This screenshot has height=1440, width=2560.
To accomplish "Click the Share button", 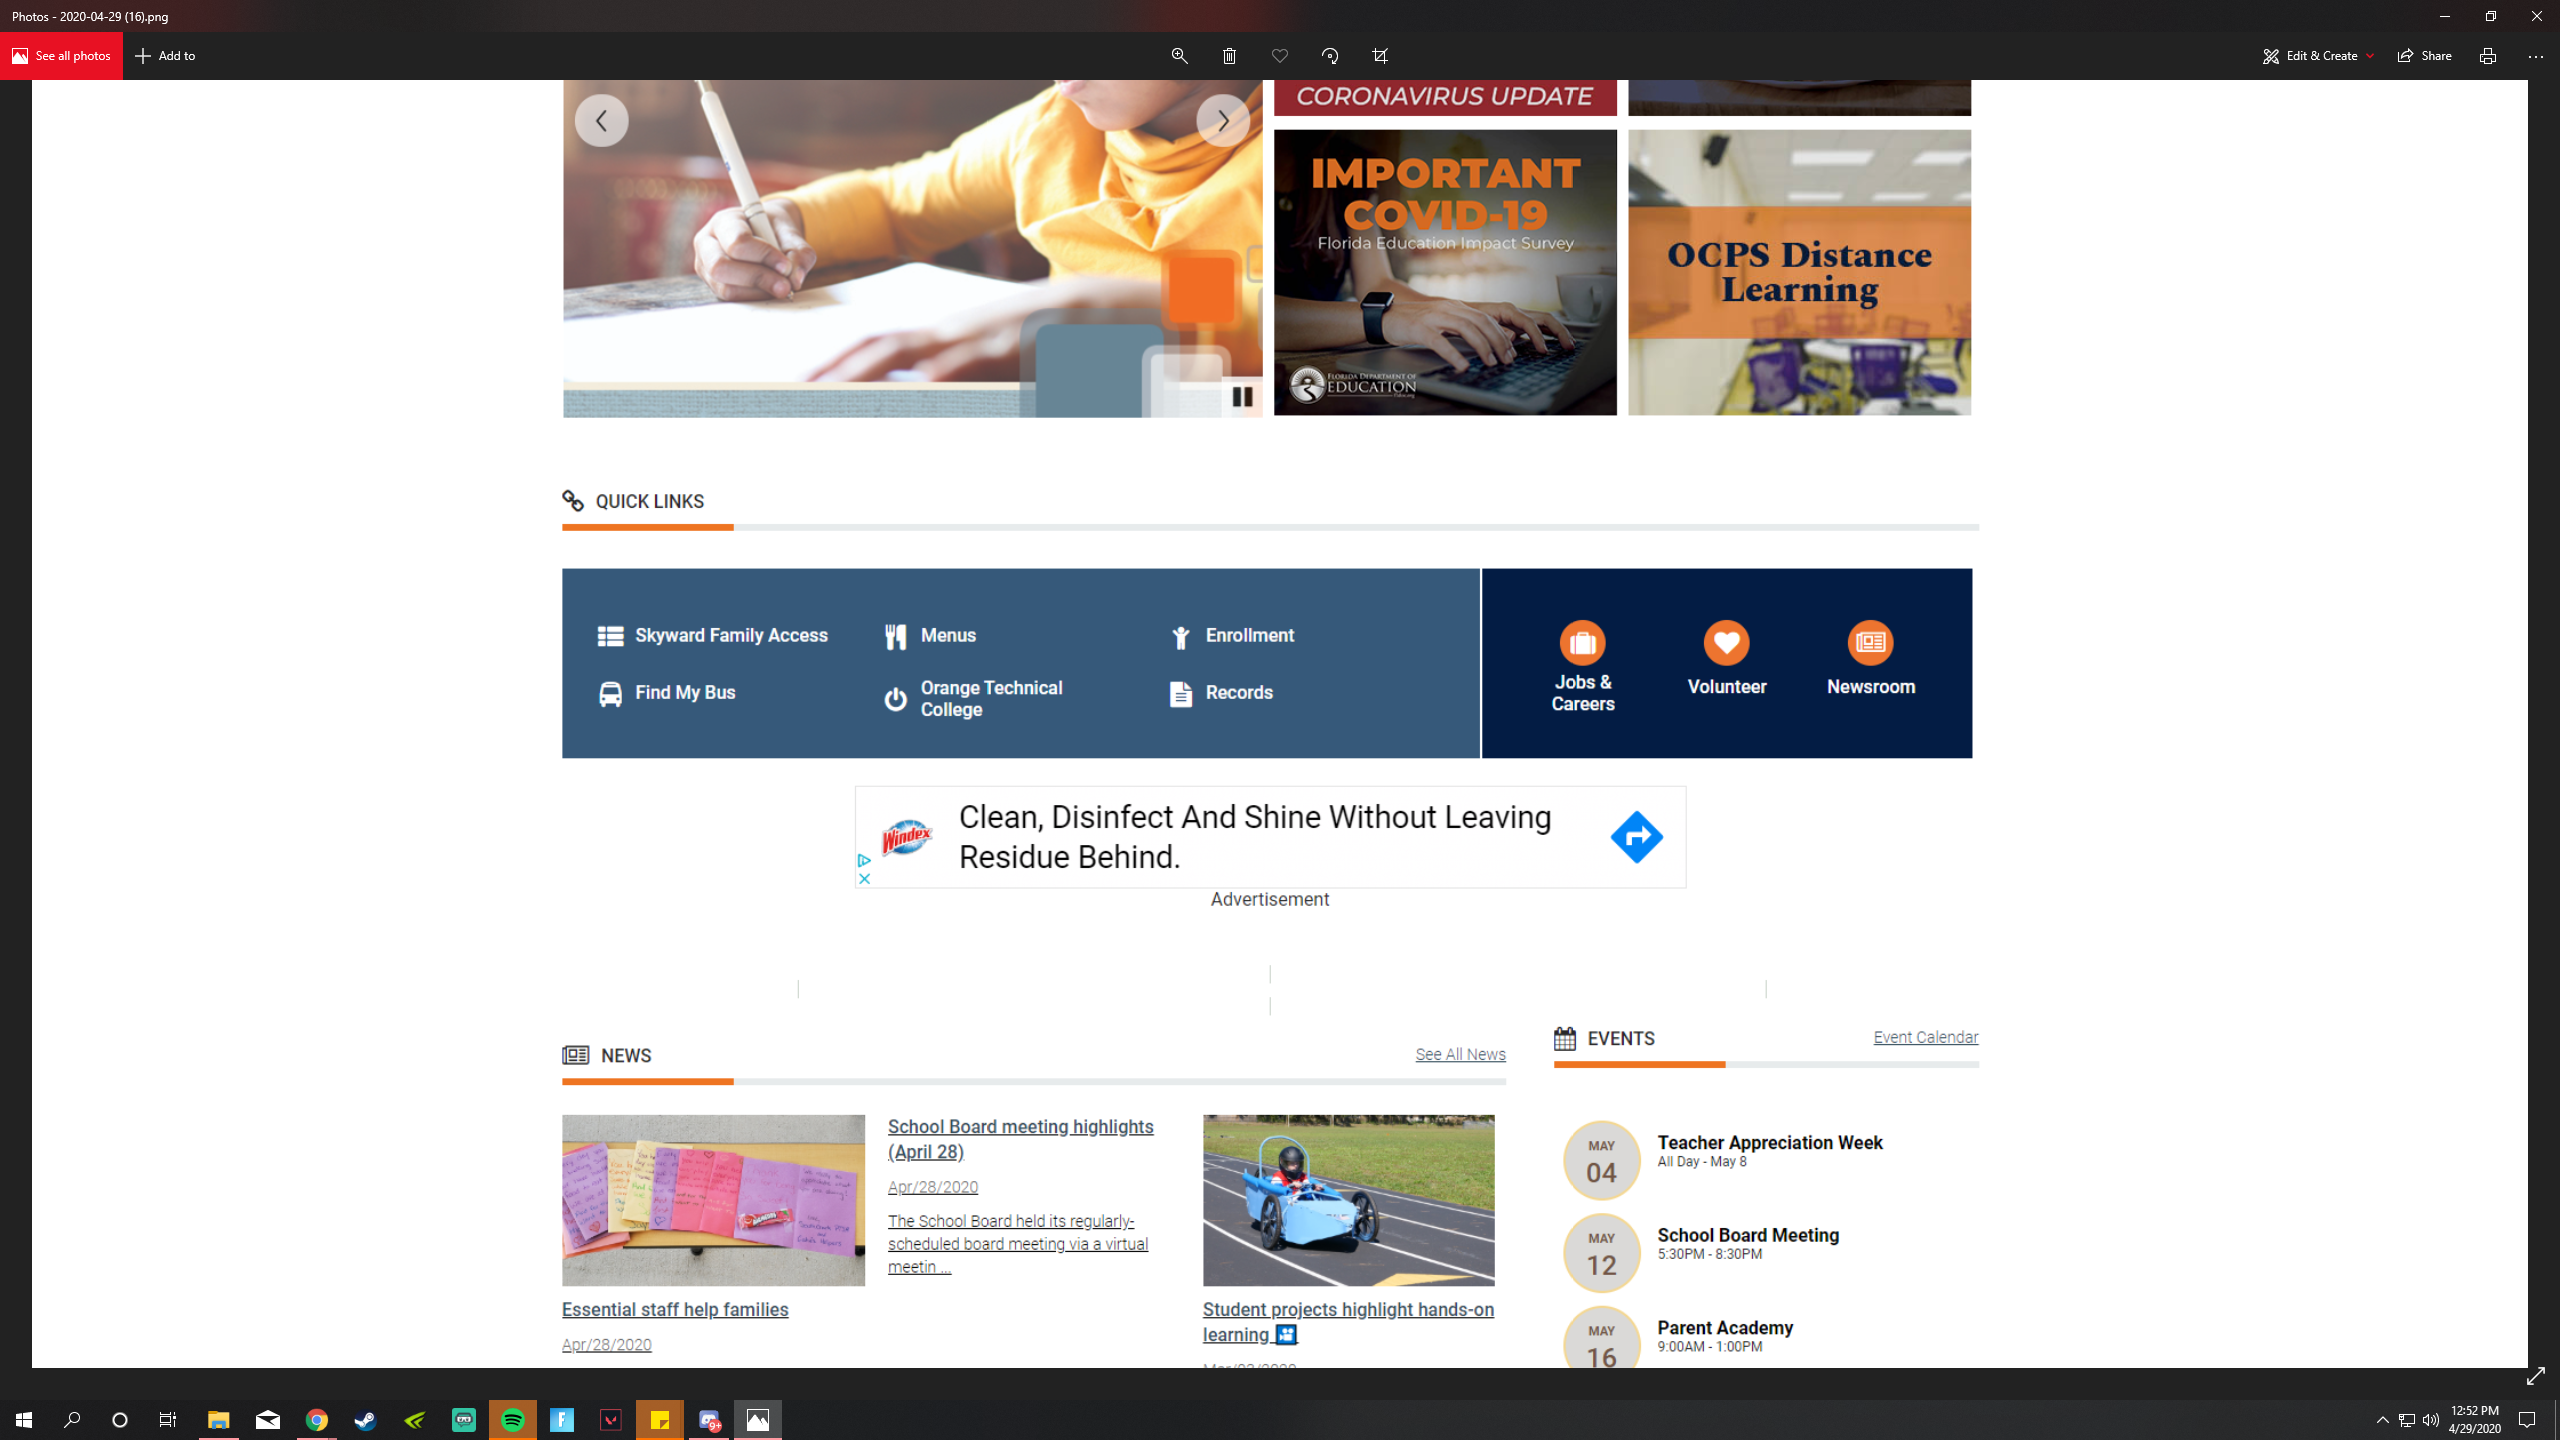I will click(2424, 56).
